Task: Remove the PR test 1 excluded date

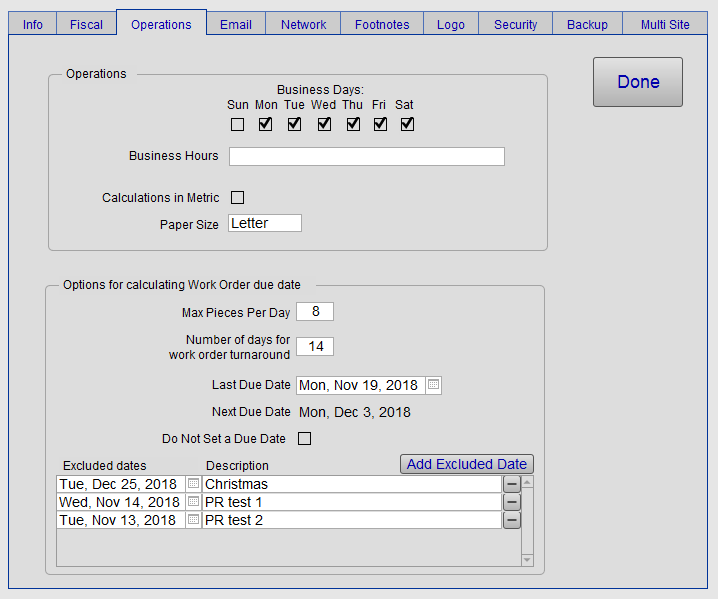Action: pyautogui.click(x=512, y=502)
